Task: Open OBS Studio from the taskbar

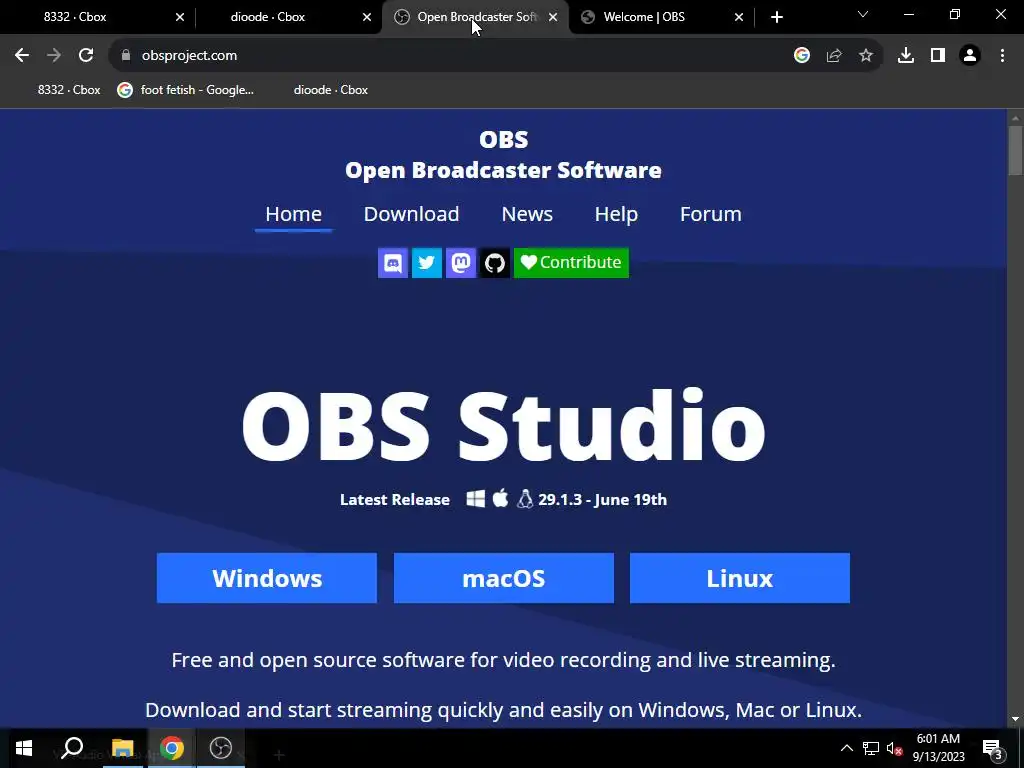Action: coord(221,748)
